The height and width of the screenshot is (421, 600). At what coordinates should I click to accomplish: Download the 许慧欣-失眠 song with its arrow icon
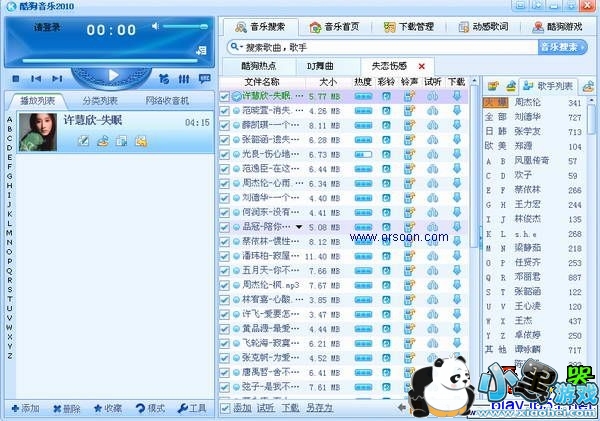(457, 96)
